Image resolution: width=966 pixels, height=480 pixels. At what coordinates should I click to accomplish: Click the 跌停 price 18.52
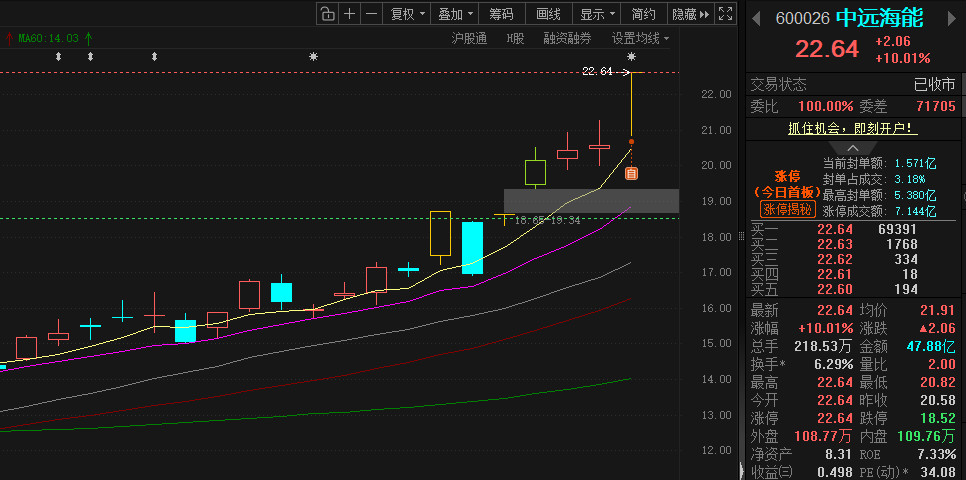click(938, 418)
